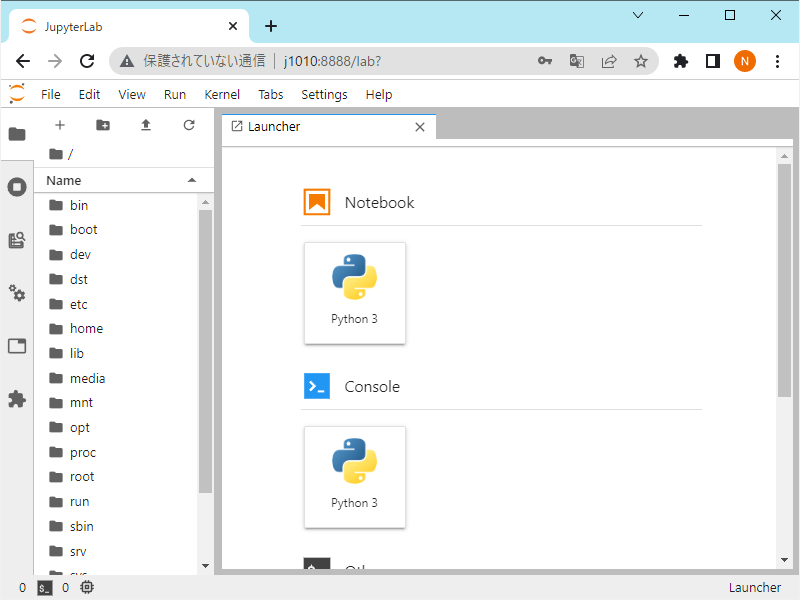Launch a Python 3 notebook
Viewport: 800px width, 600px height.
point(355,293)
